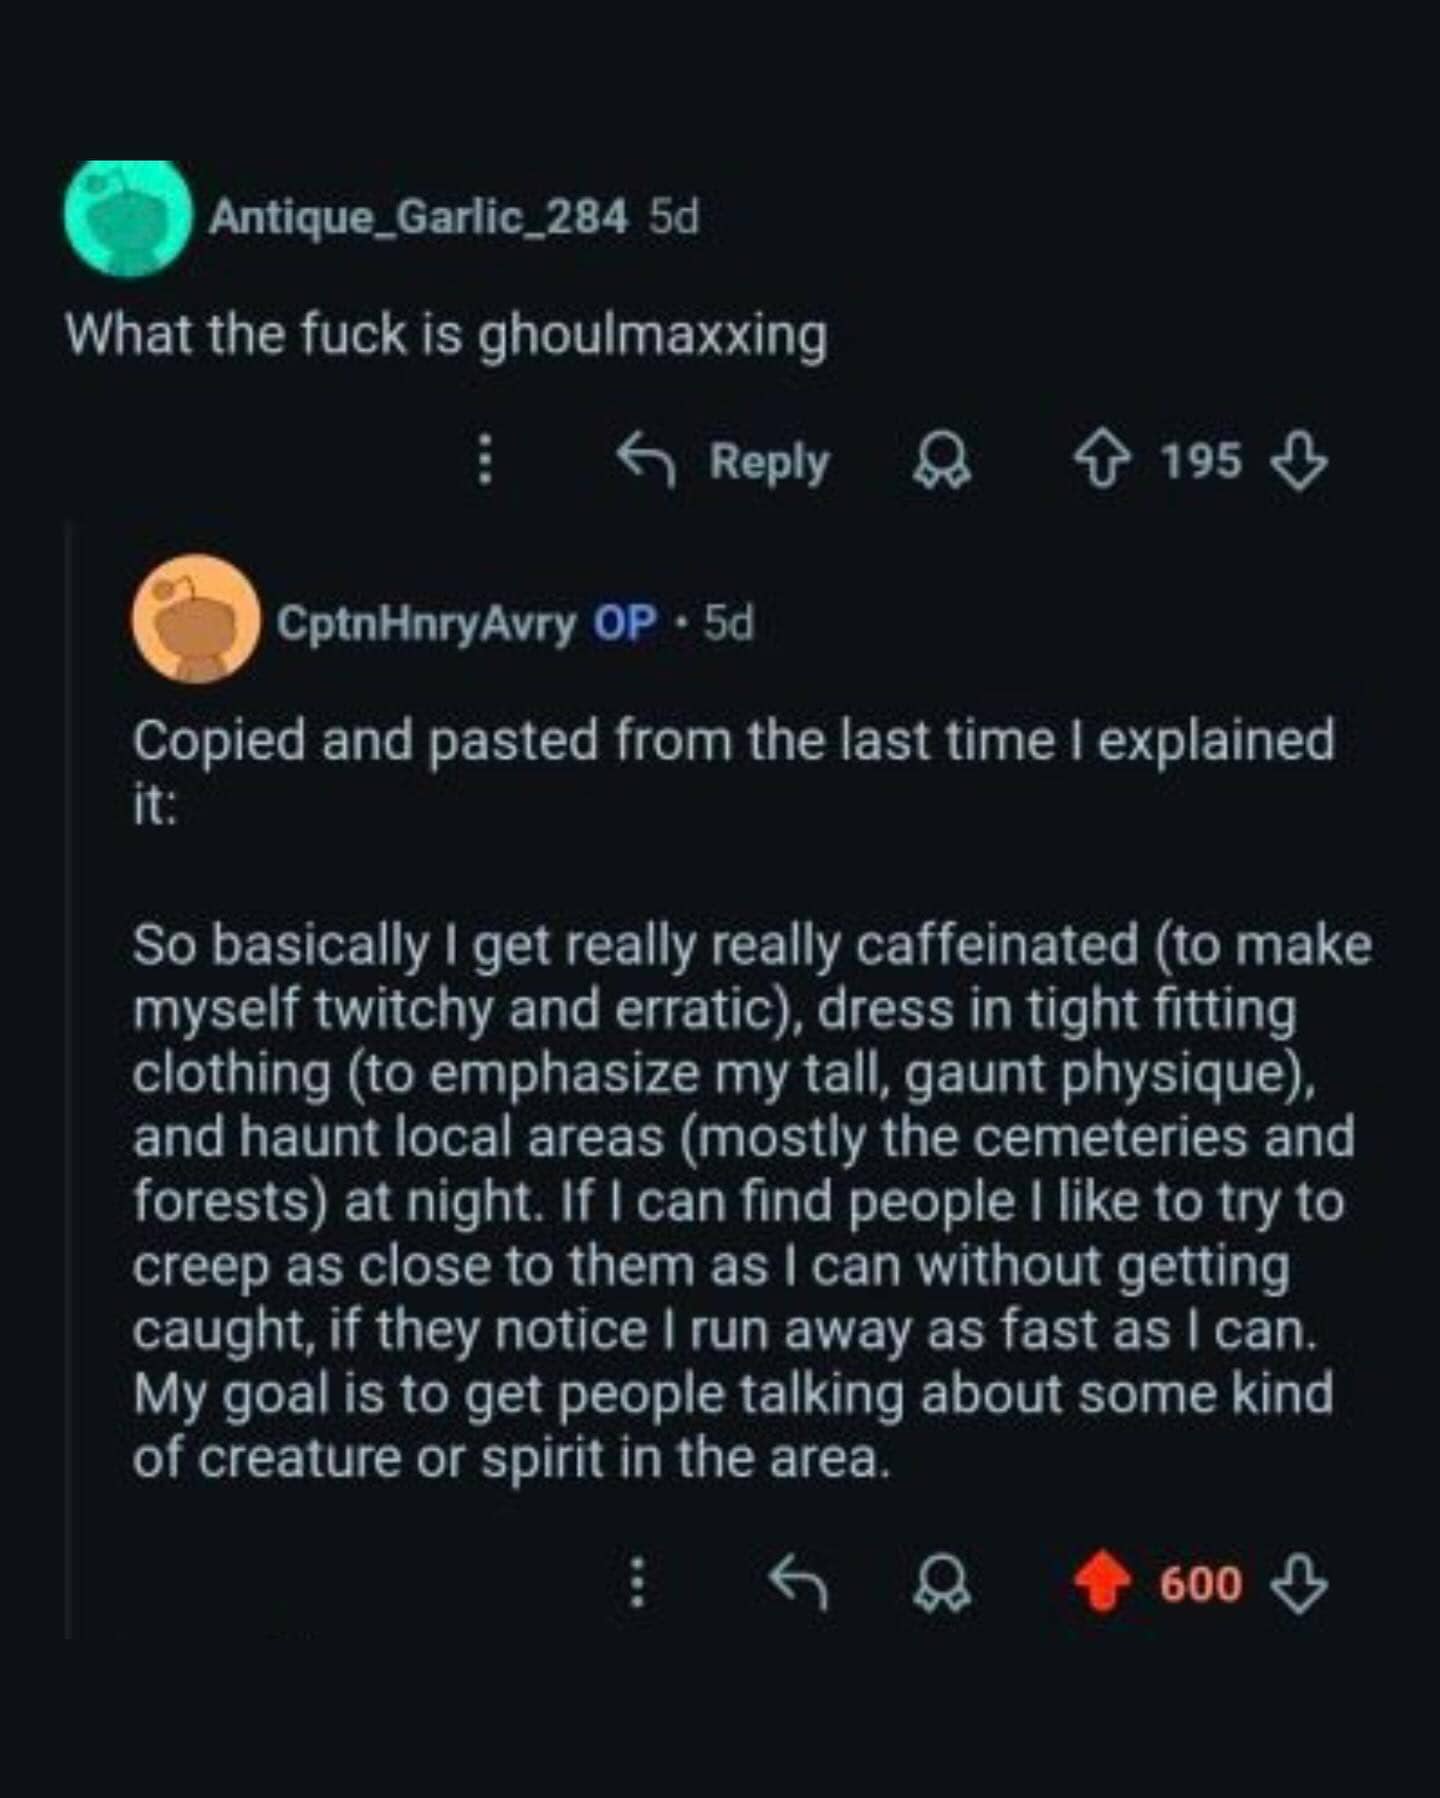Open Antique_Garlic_284's avatar profile
This screenshot has height=1798, width=1440.
(129, 217)
